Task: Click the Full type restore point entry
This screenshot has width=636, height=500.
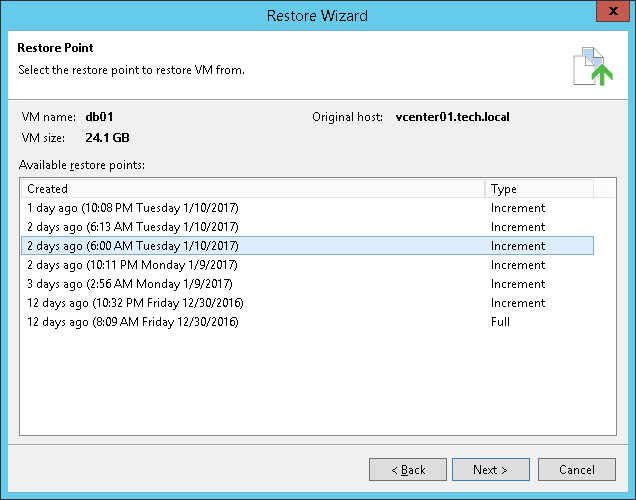Action: click(500, 322)
